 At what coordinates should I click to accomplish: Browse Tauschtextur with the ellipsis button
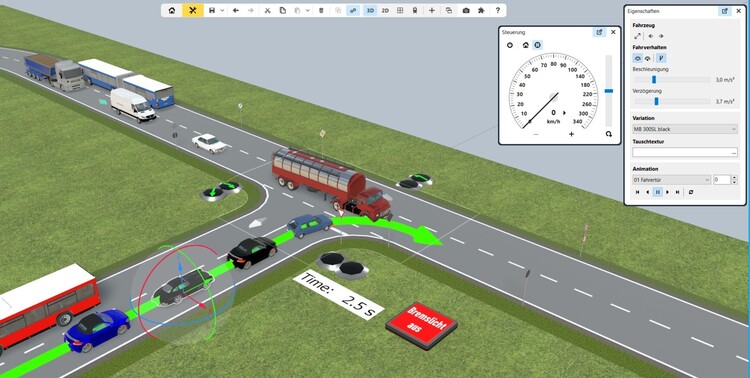click(734, 153)
